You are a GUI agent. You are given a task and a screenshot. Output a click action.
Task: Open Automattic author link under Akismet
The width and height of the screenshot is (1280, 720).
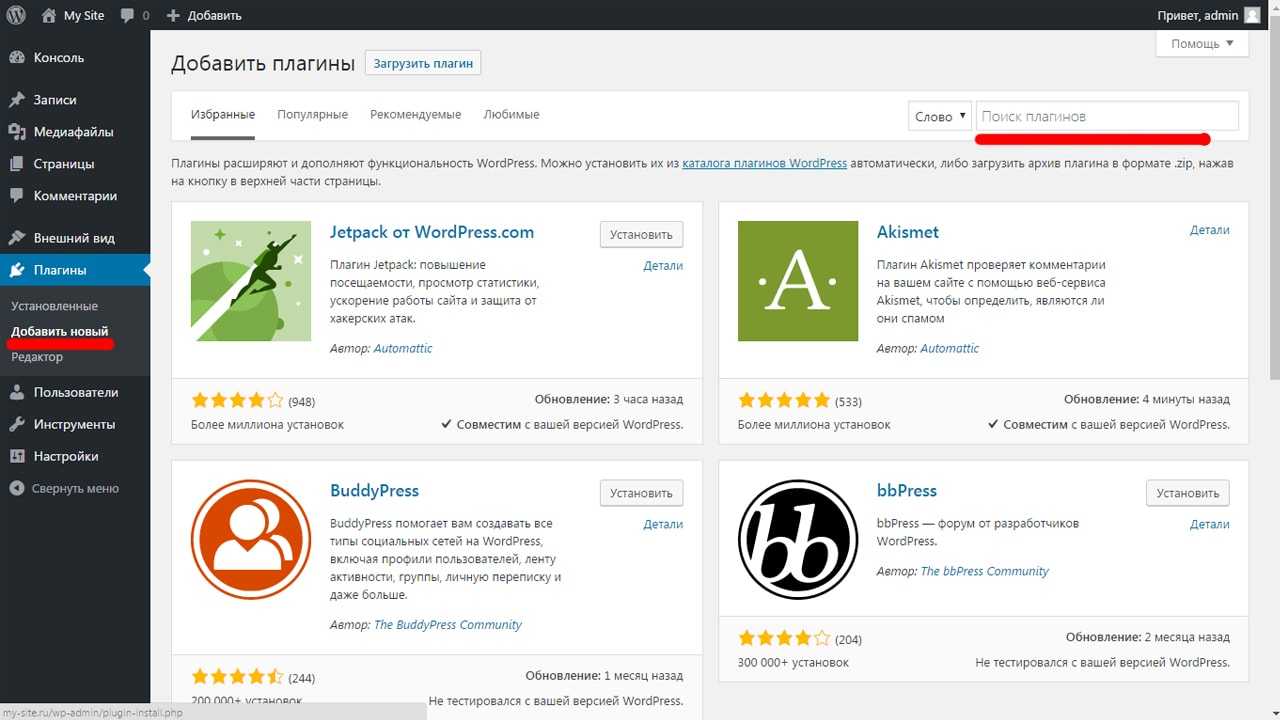[x=950, y=349]
